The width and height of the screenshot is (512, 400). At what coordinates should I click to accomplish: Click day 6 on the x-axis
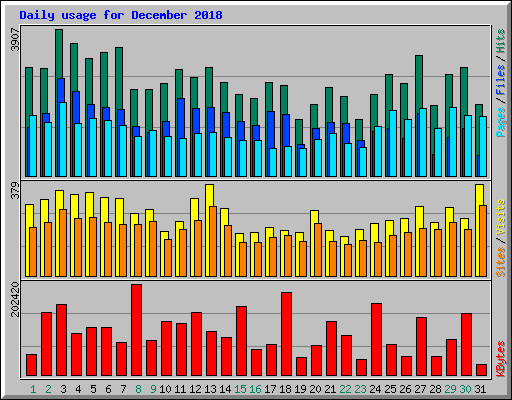(108, 389)
